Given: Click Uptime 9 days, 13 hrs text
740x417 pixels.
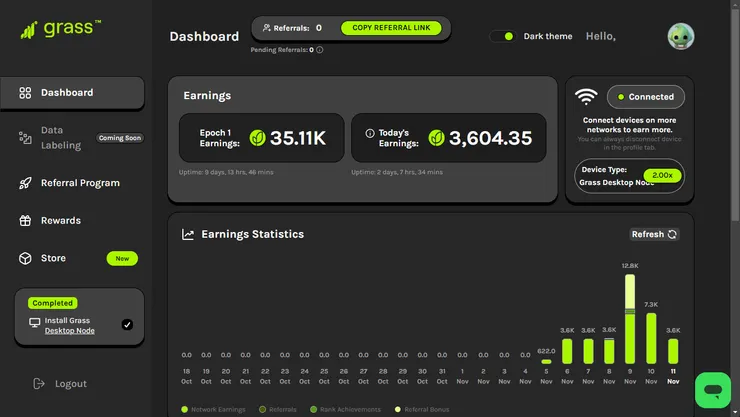Looking at the screenshot, I should tap(226, 172).
